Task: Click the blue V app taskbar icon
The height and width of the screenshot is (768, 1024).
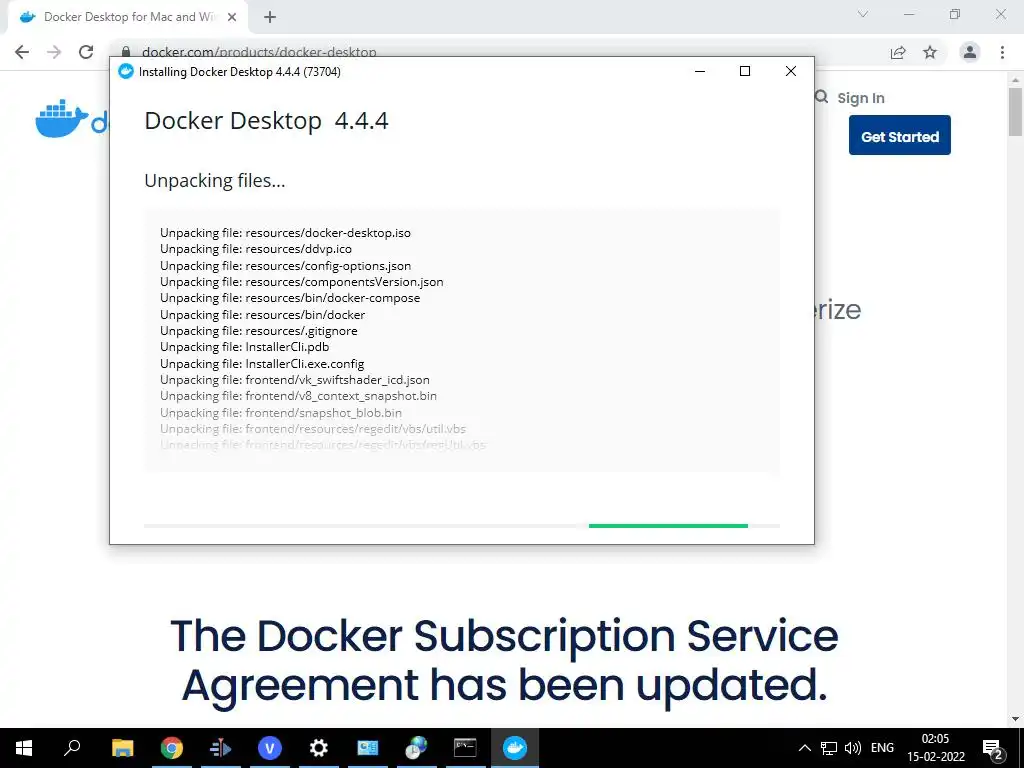Action: click(x=270, y=748)
